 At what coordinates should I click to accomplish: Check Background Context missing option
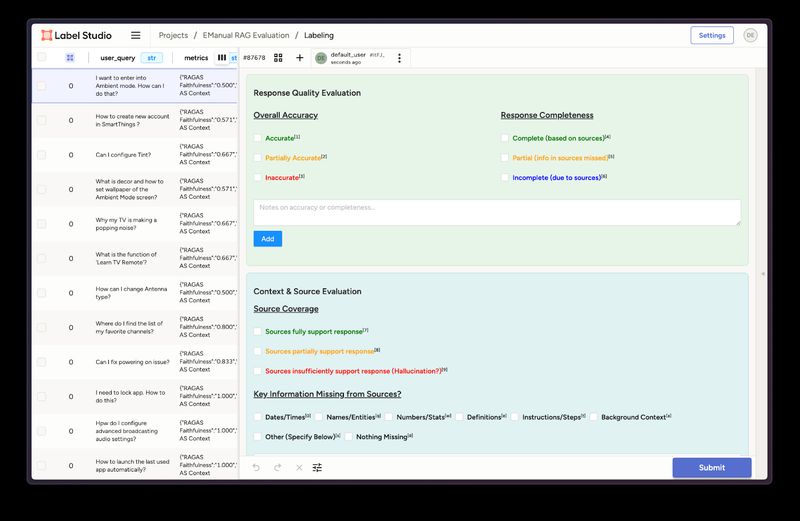[593, 417]
